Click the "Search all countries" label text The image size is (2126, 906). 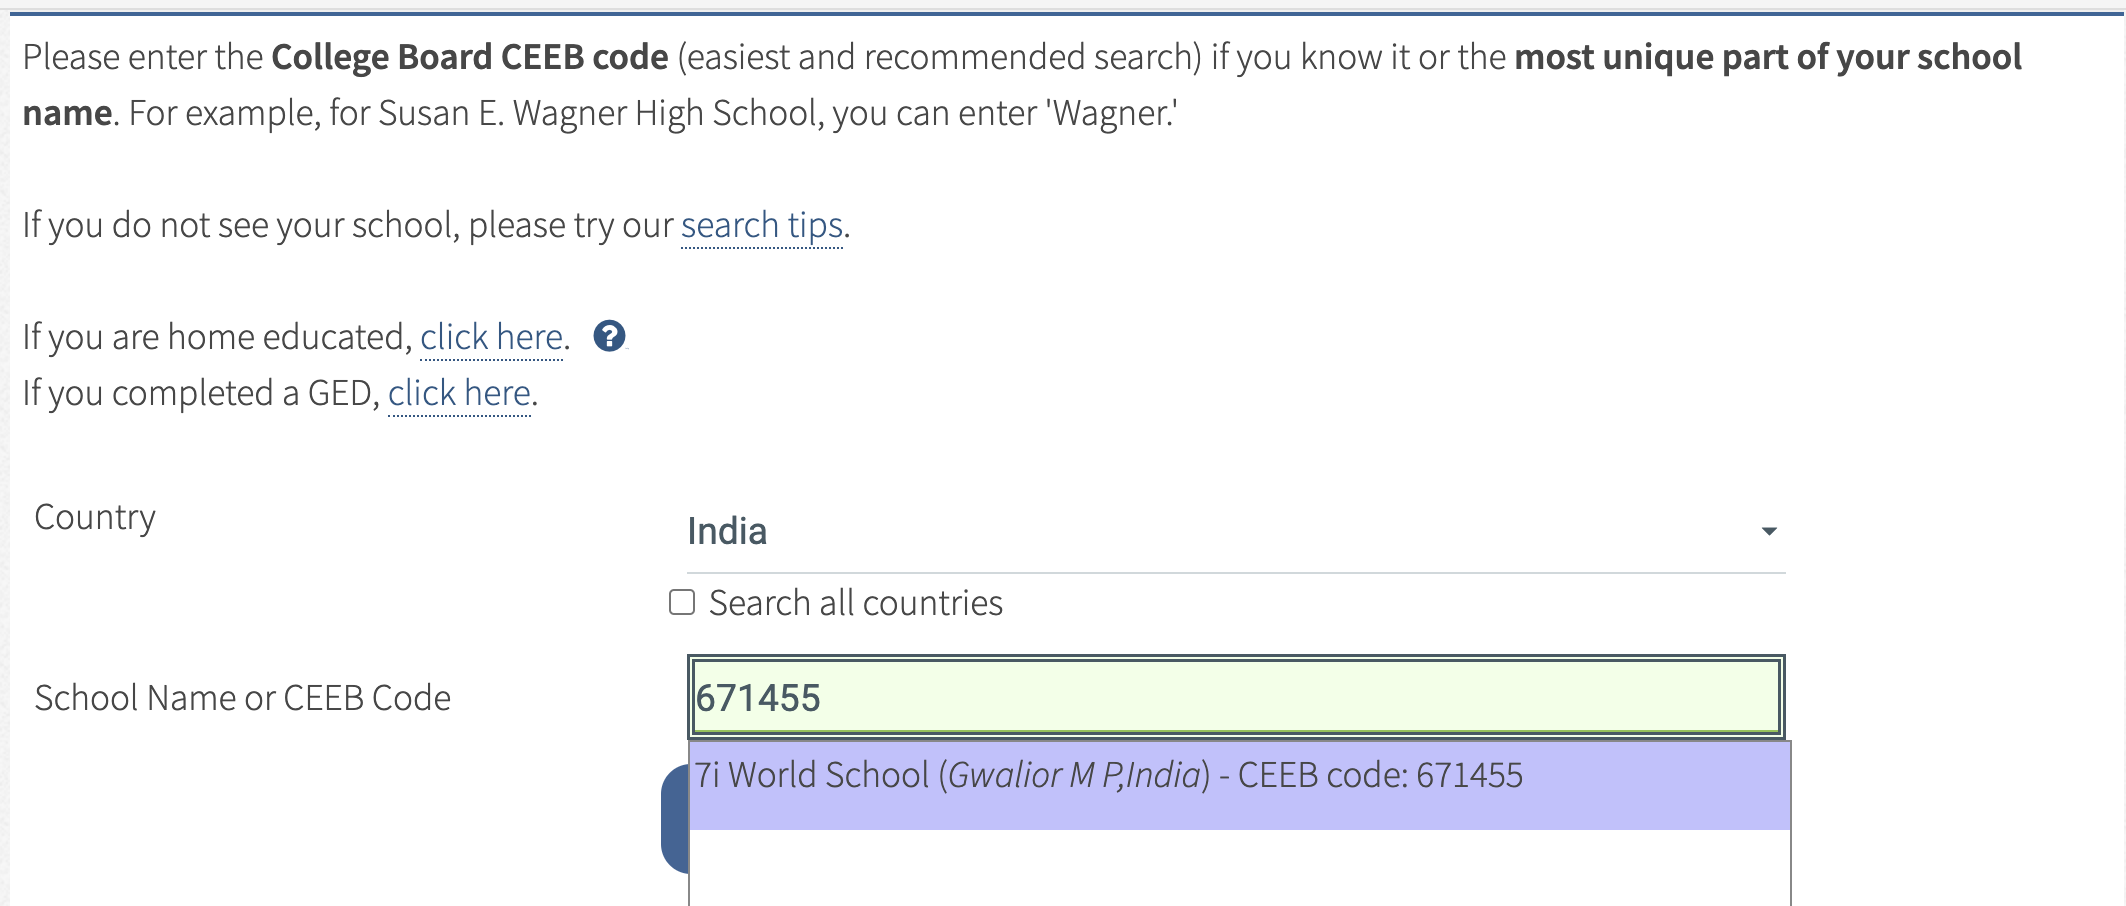[855, 603]
